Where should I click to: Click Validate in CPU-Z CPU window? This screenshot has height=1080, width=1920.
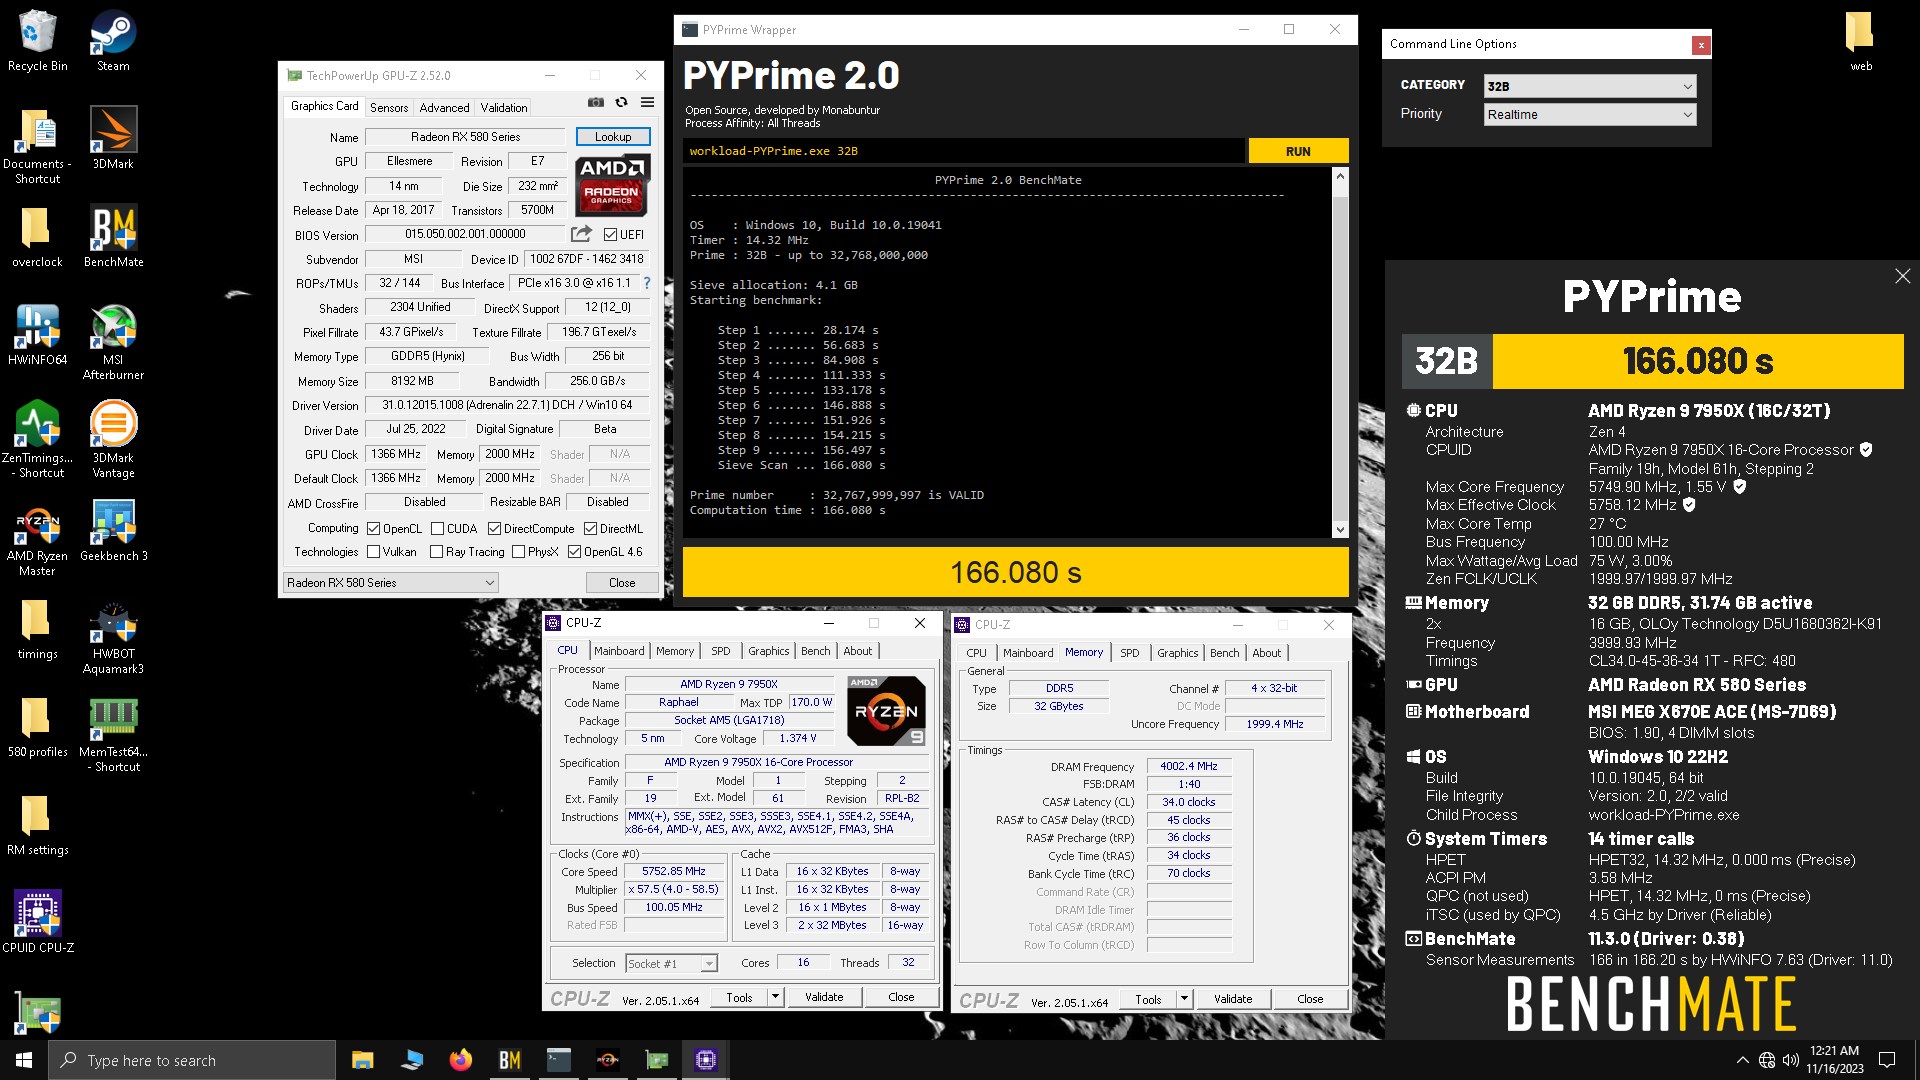tap(824, 997)
